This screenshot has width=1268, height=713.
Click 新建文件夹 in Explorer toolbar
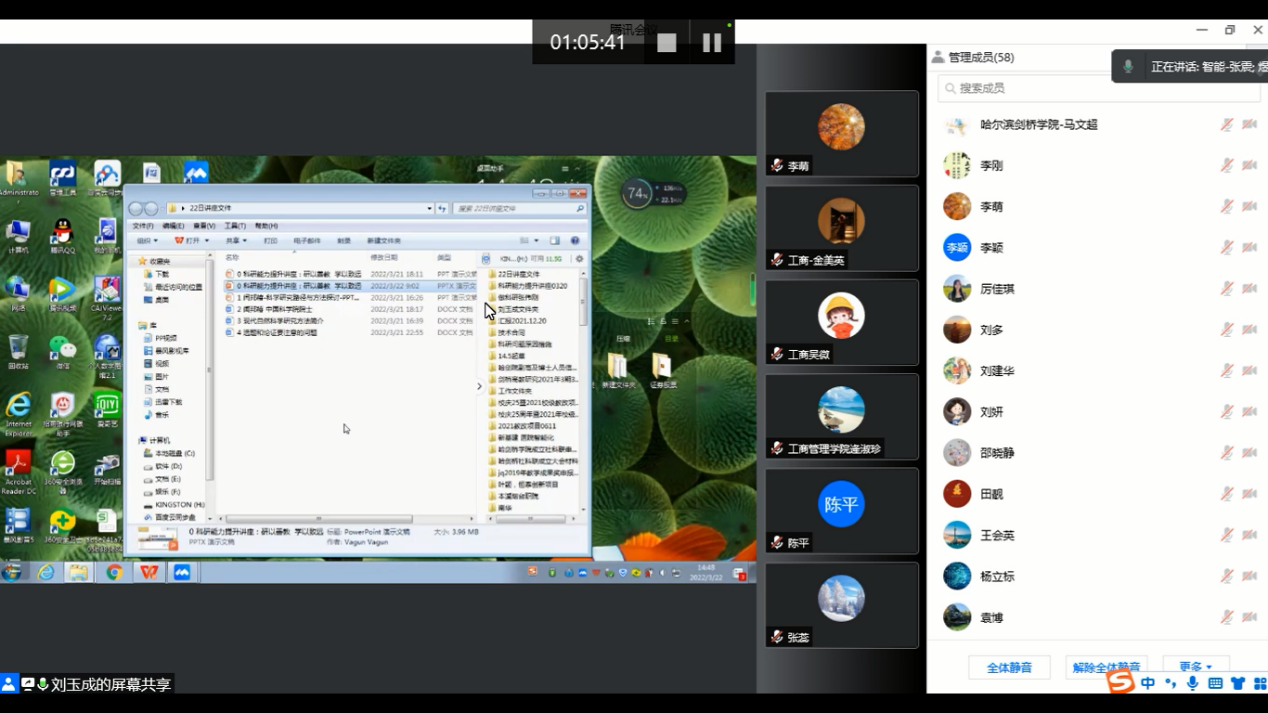384,241
